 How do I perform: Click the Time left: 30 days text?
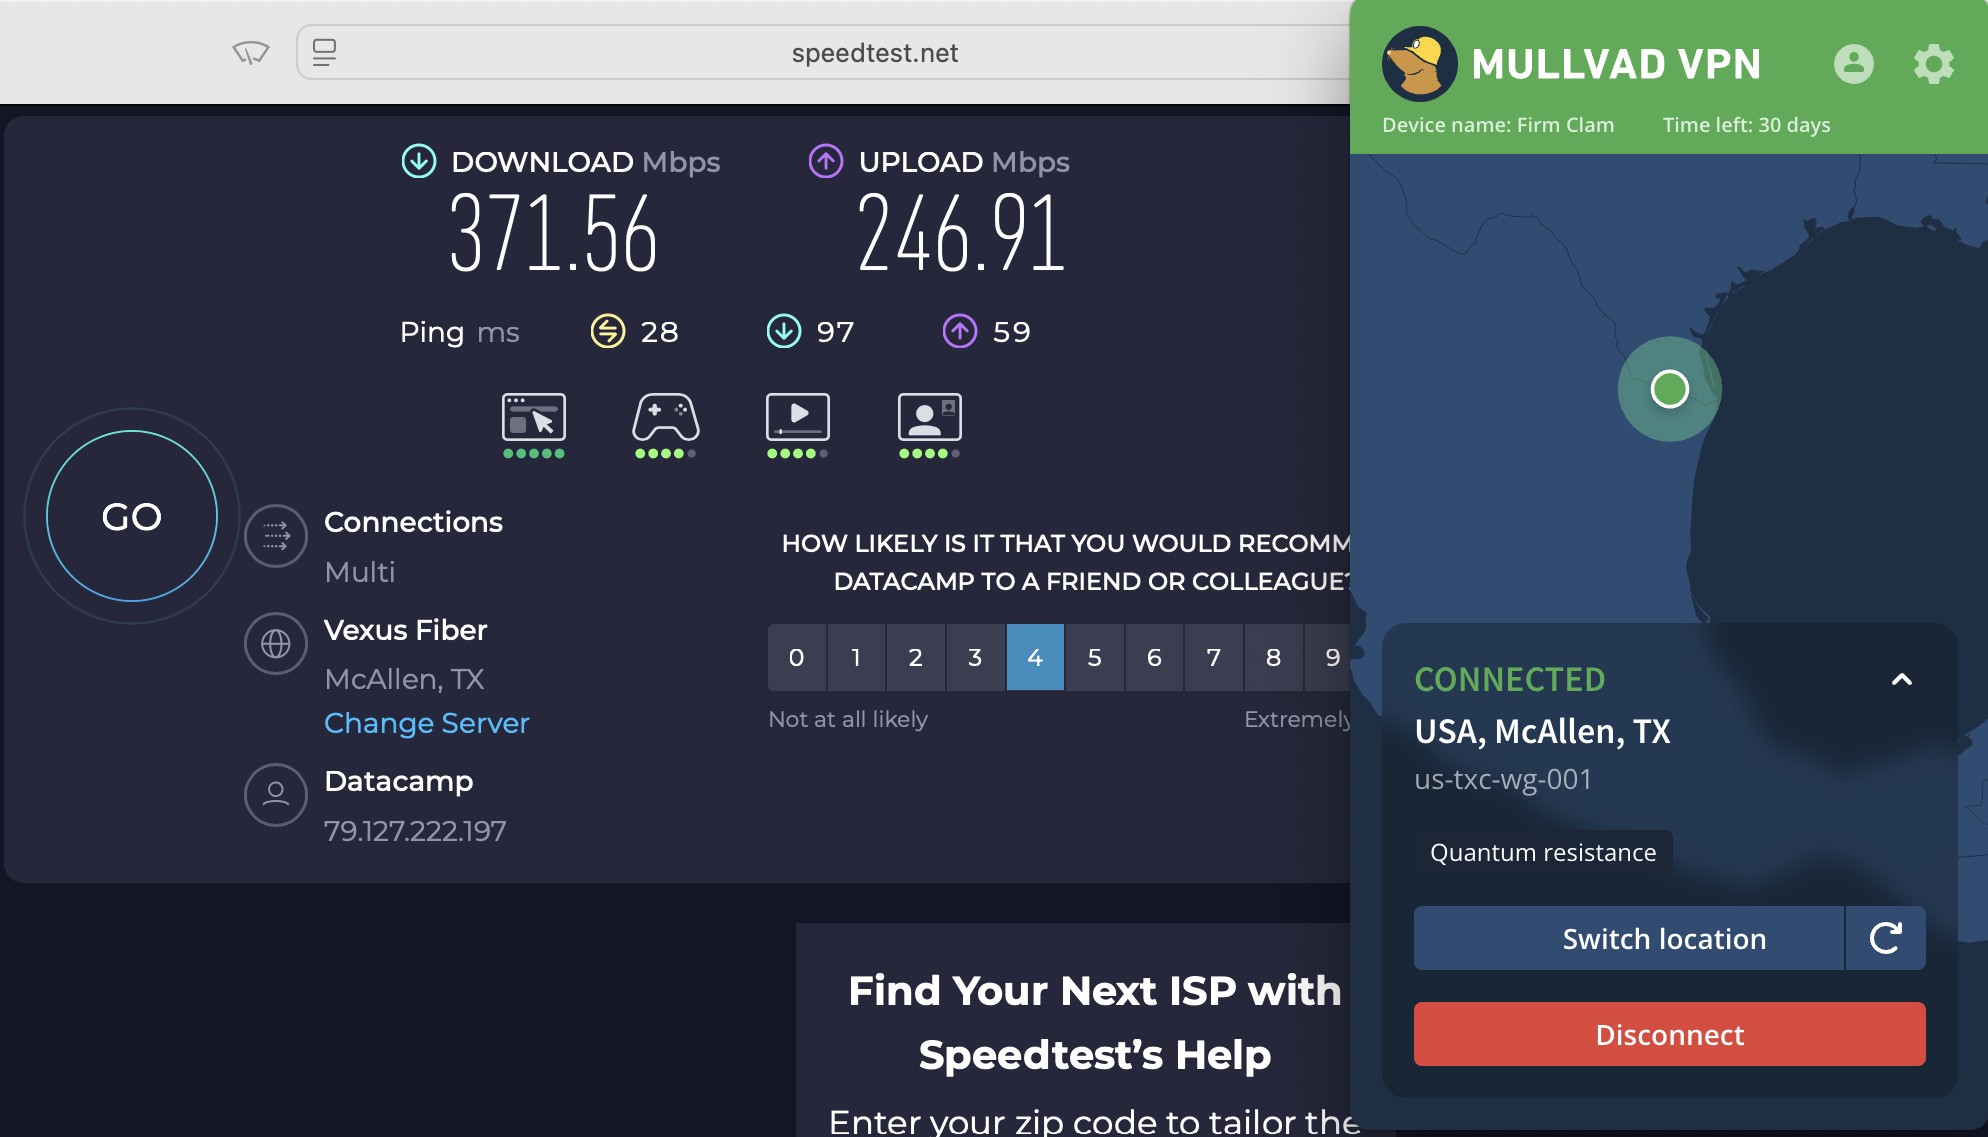point(1746,125)
